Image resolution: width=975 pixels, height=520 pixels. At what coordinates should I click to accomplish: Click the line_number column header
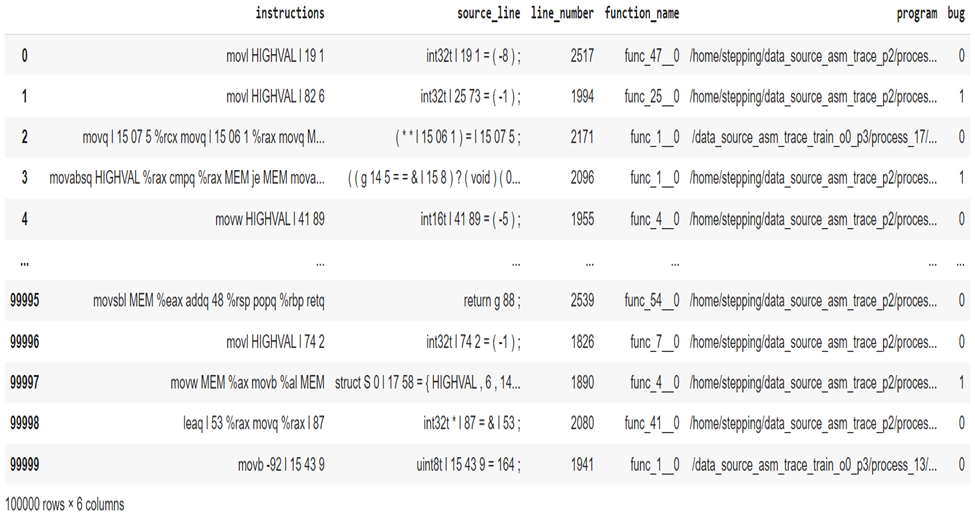pos(562,13)
